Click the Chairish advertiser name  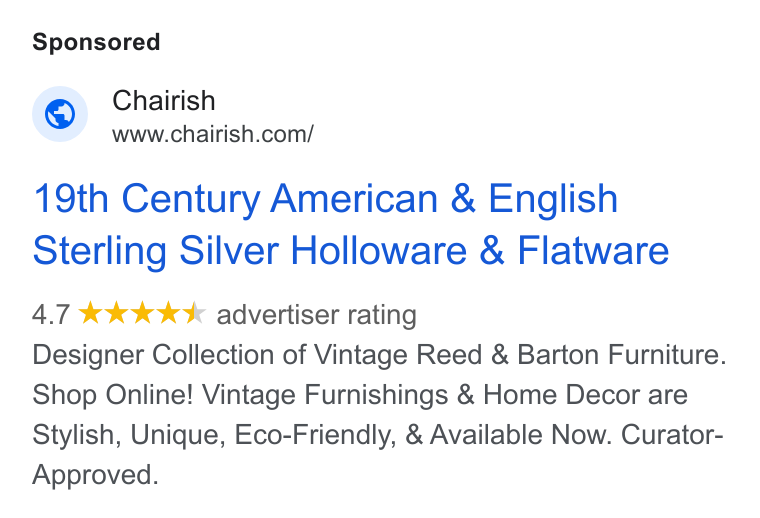pyautogui.click(x=164, y=101)
